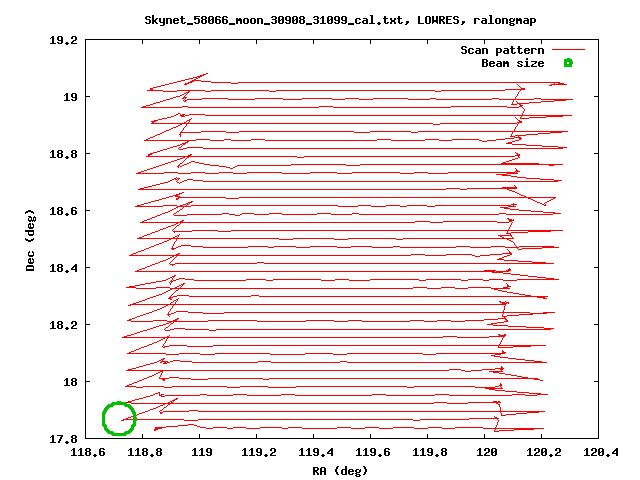Click the 17.8 Dec axis tick label
Image resolution: width=640 pixels, height=480 pixels.
pyautogui.click(x=63, y=439)
